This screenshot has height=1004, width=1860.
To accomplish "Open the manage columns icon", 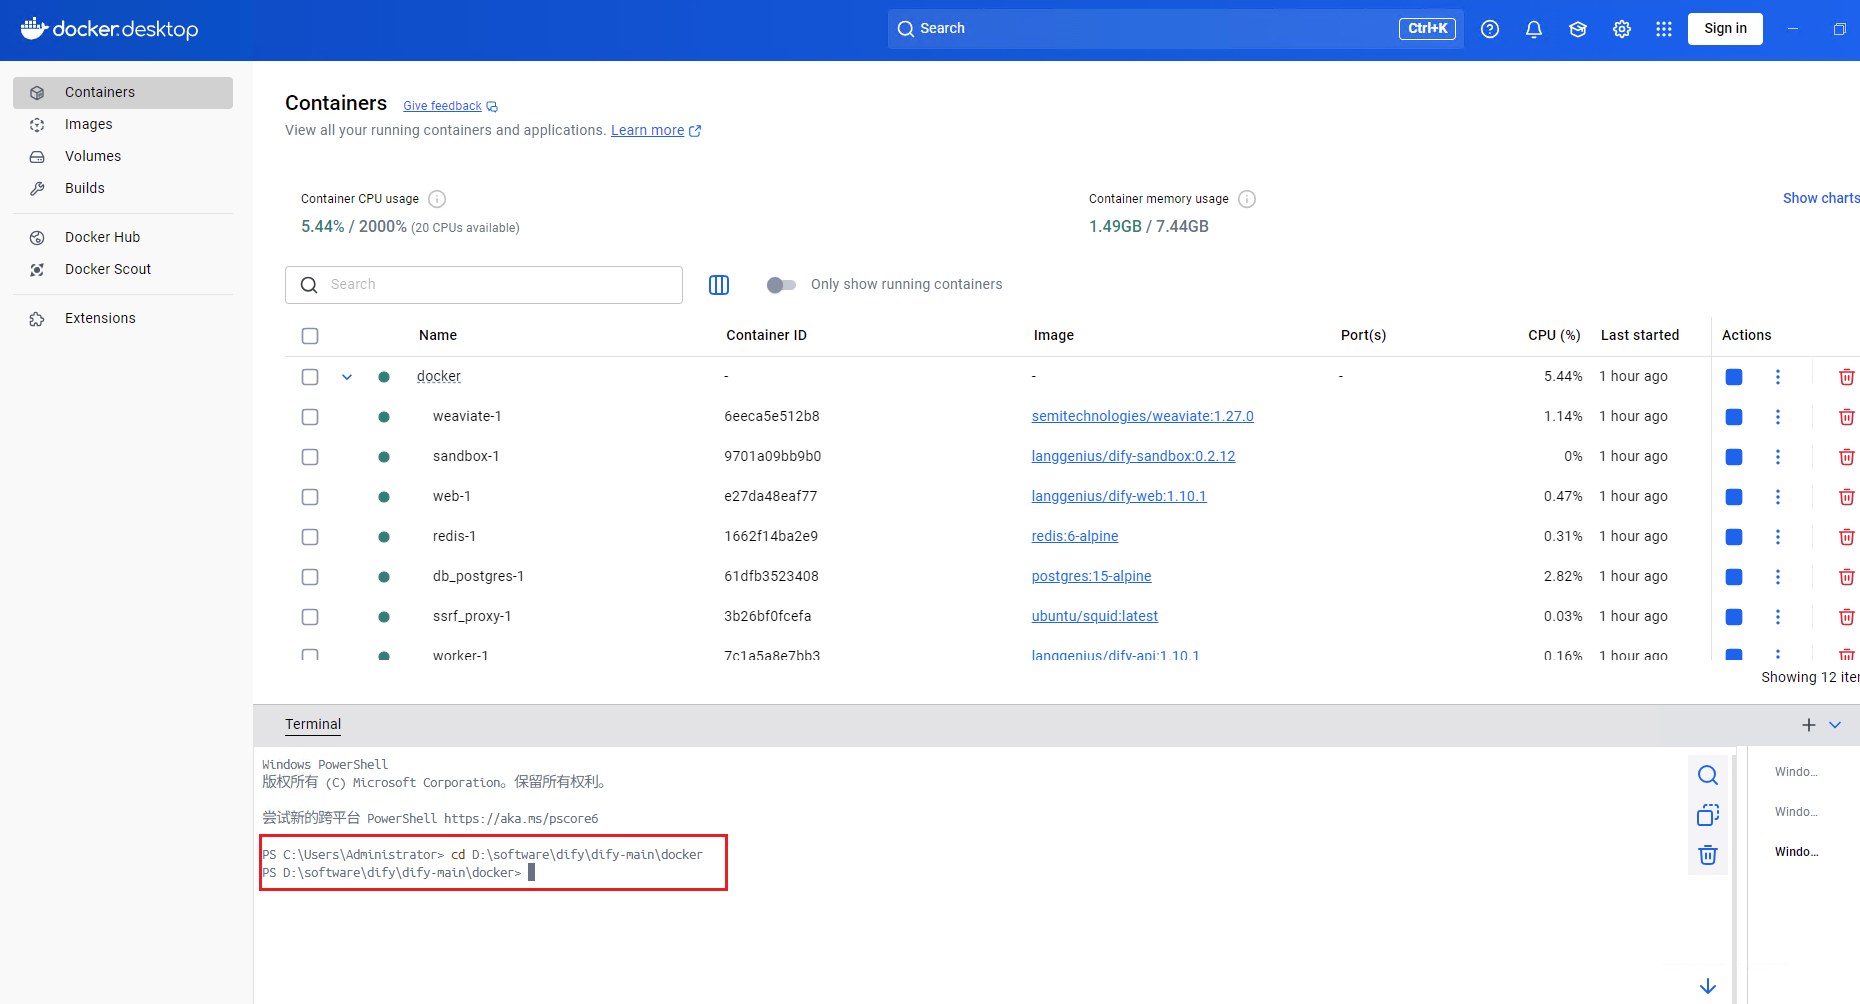I will [719, 285].
